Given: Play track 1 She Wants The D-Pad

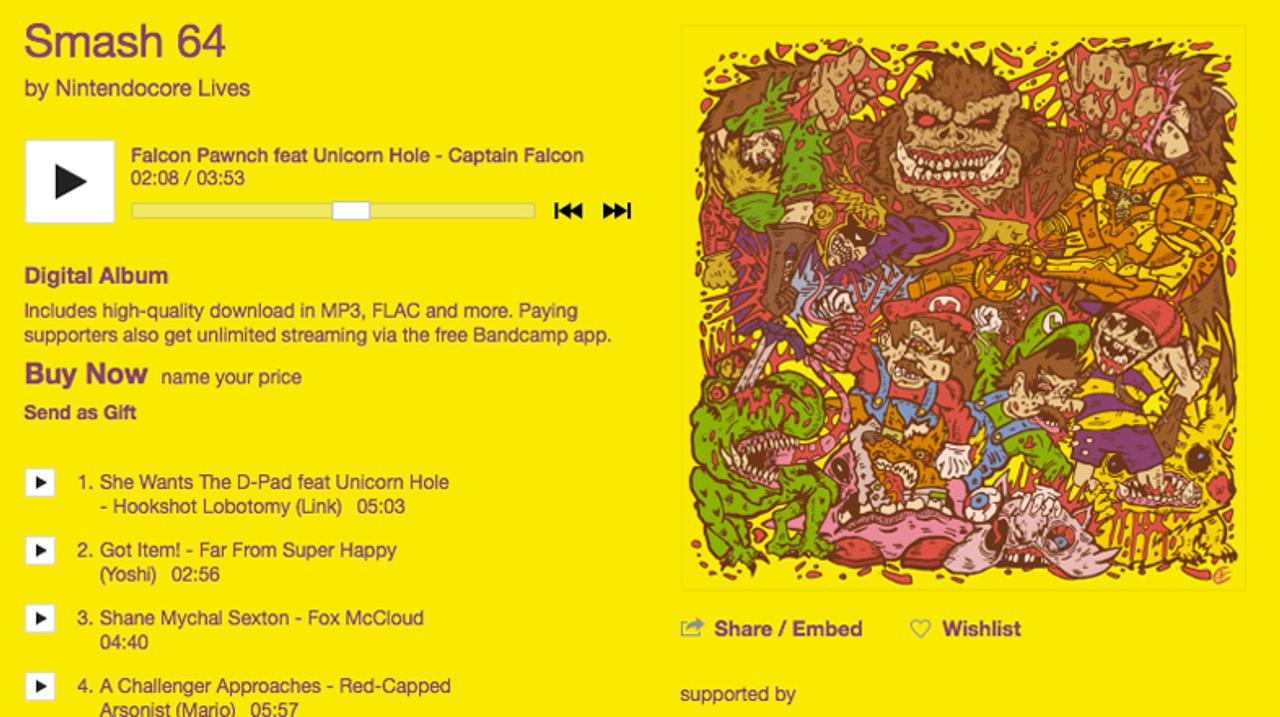Looking at the screenshot, I should (40, 483).
